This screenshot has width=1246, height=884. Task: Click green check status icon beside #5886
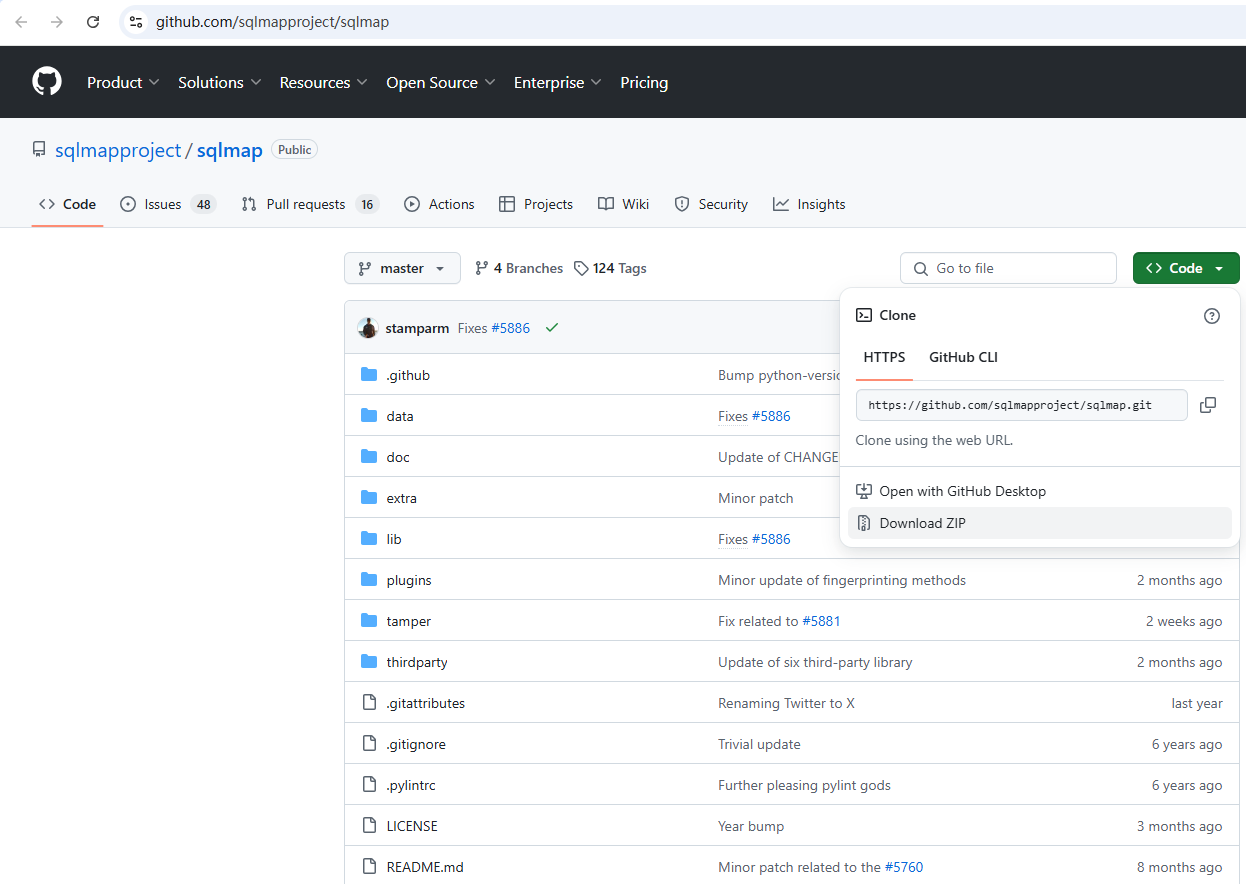(552, 328)
